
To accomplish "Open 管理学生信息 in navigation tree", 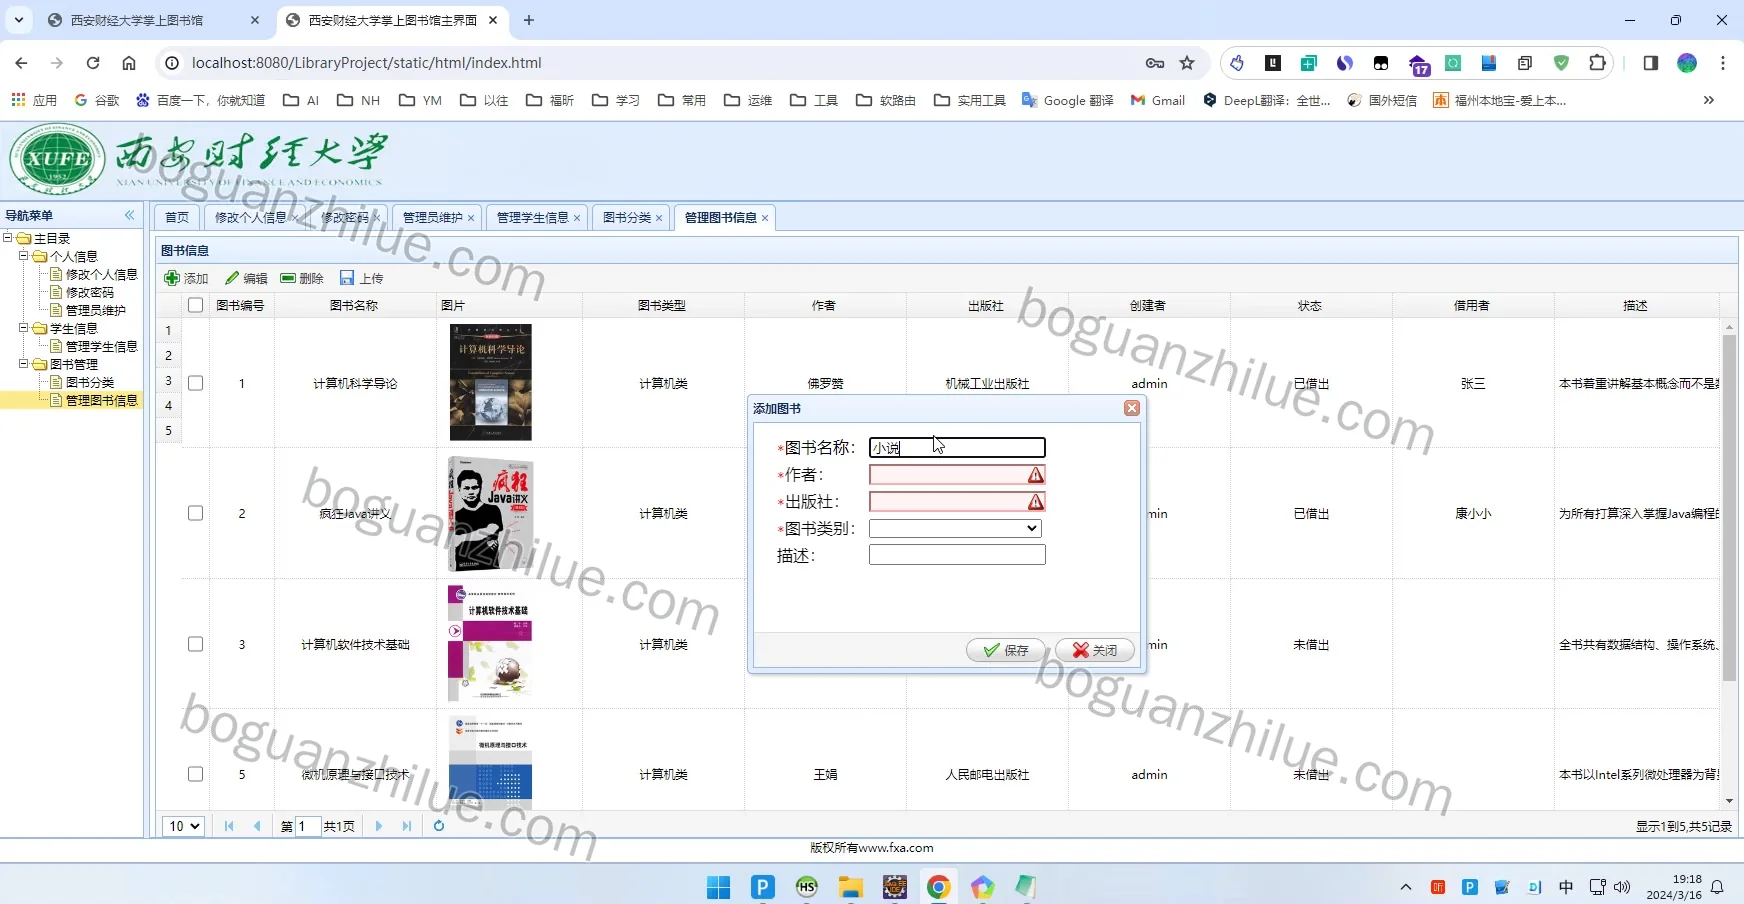I will (x=102, y=346).
